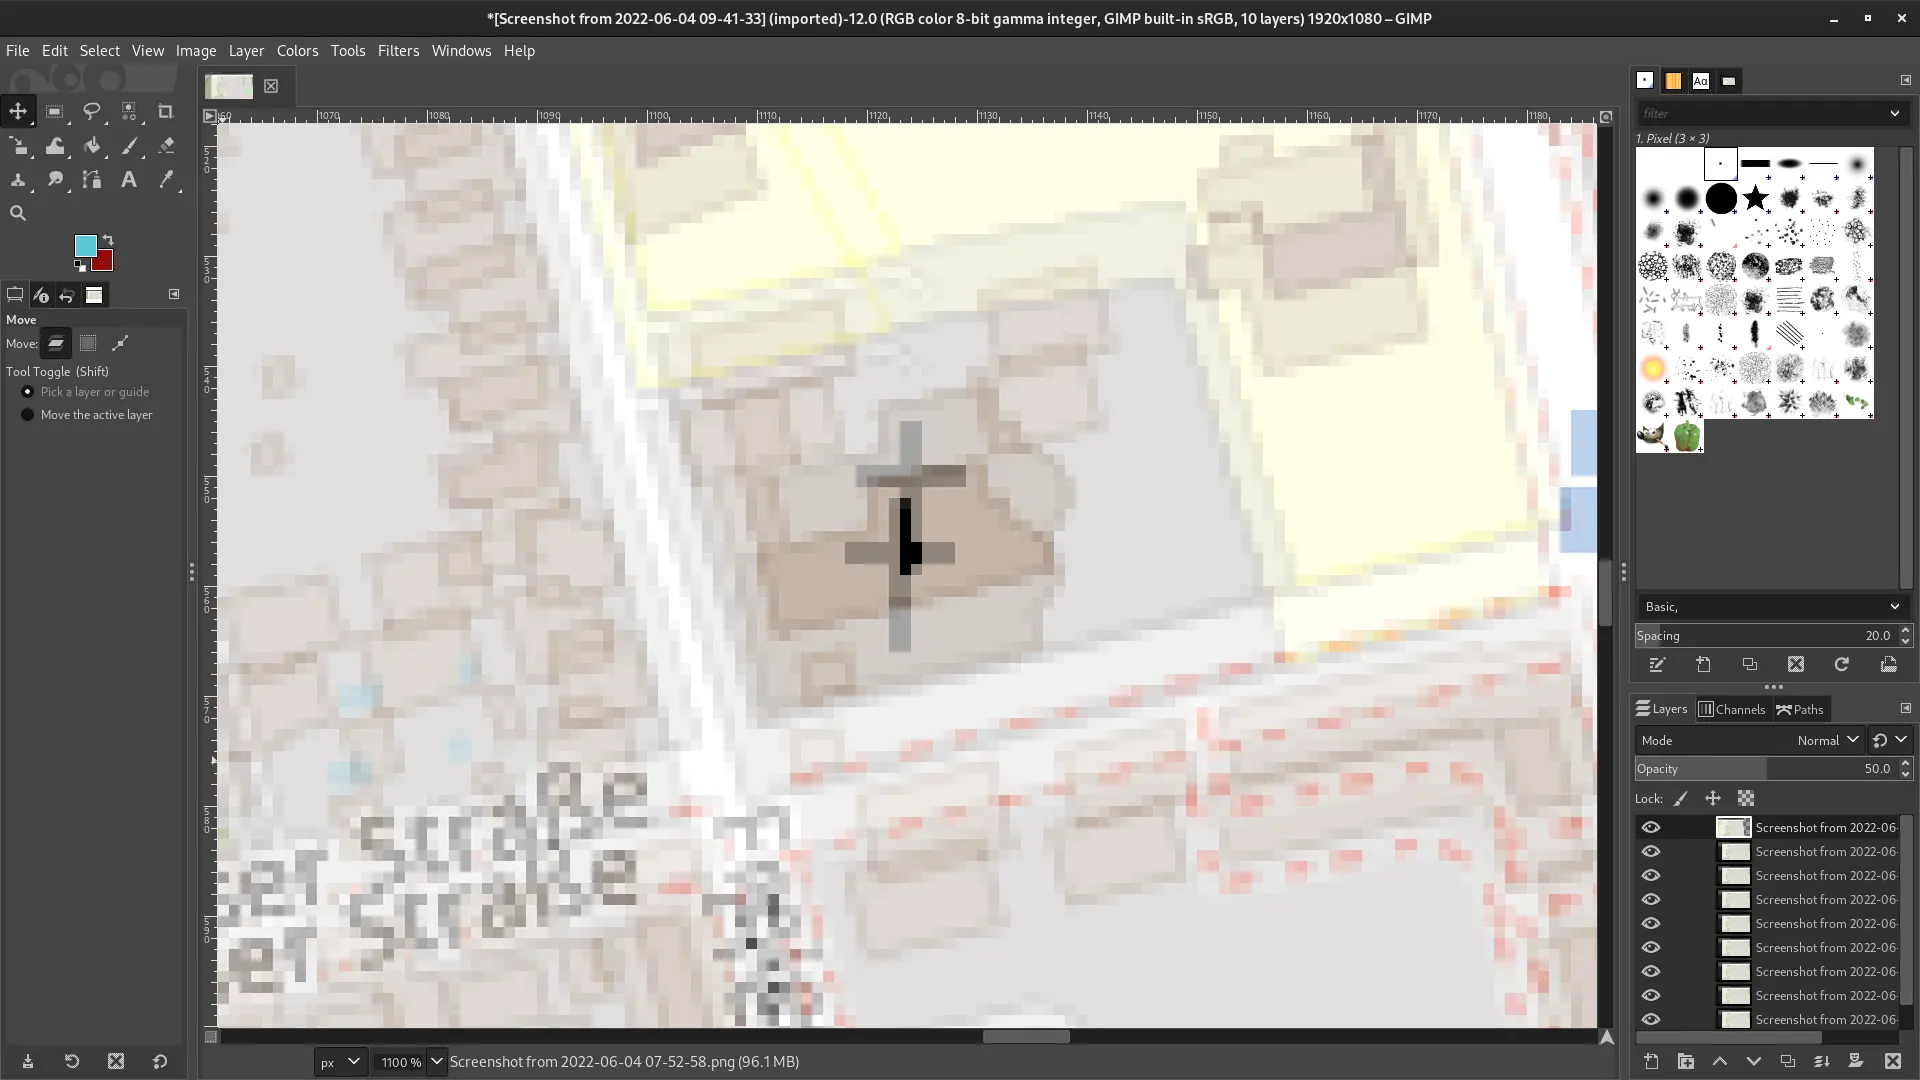This screenshot has height=1080, width=1920.
Task: Click the Zoom tool icon
Action: pyautogui.click(x=18, y=214)
